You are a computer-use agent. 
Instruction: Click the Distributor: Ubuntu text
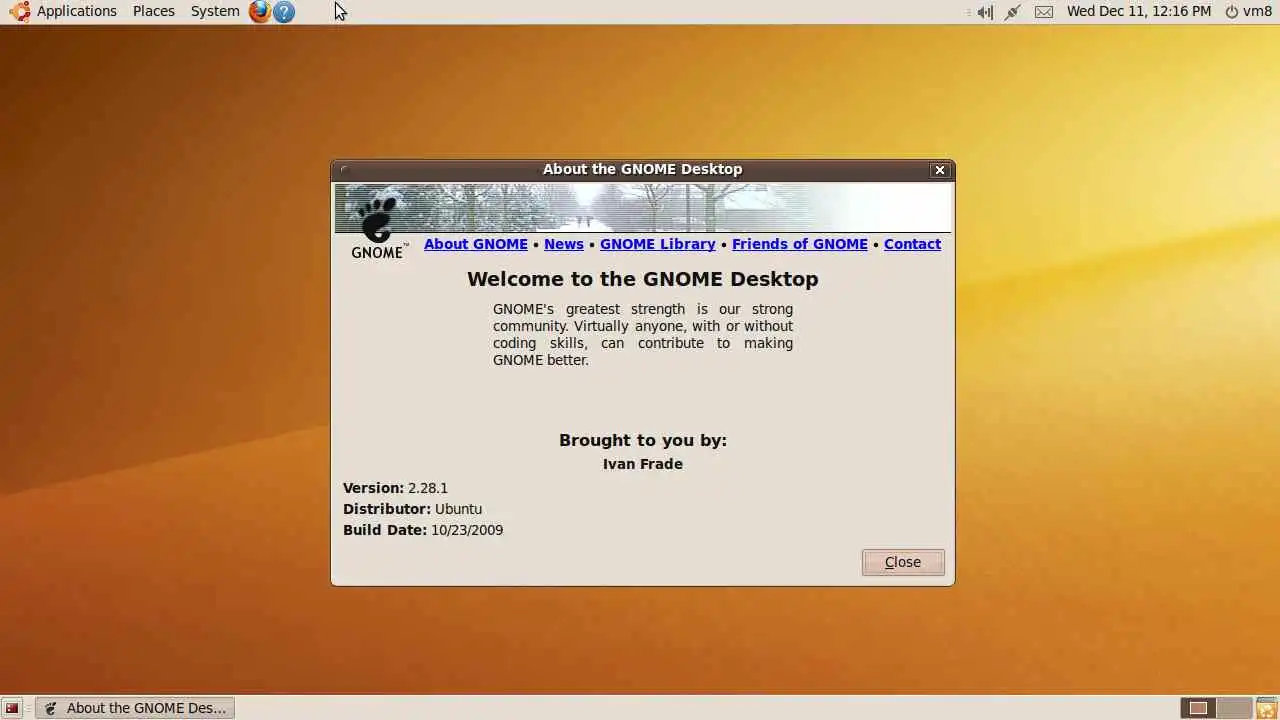[412, 509]
